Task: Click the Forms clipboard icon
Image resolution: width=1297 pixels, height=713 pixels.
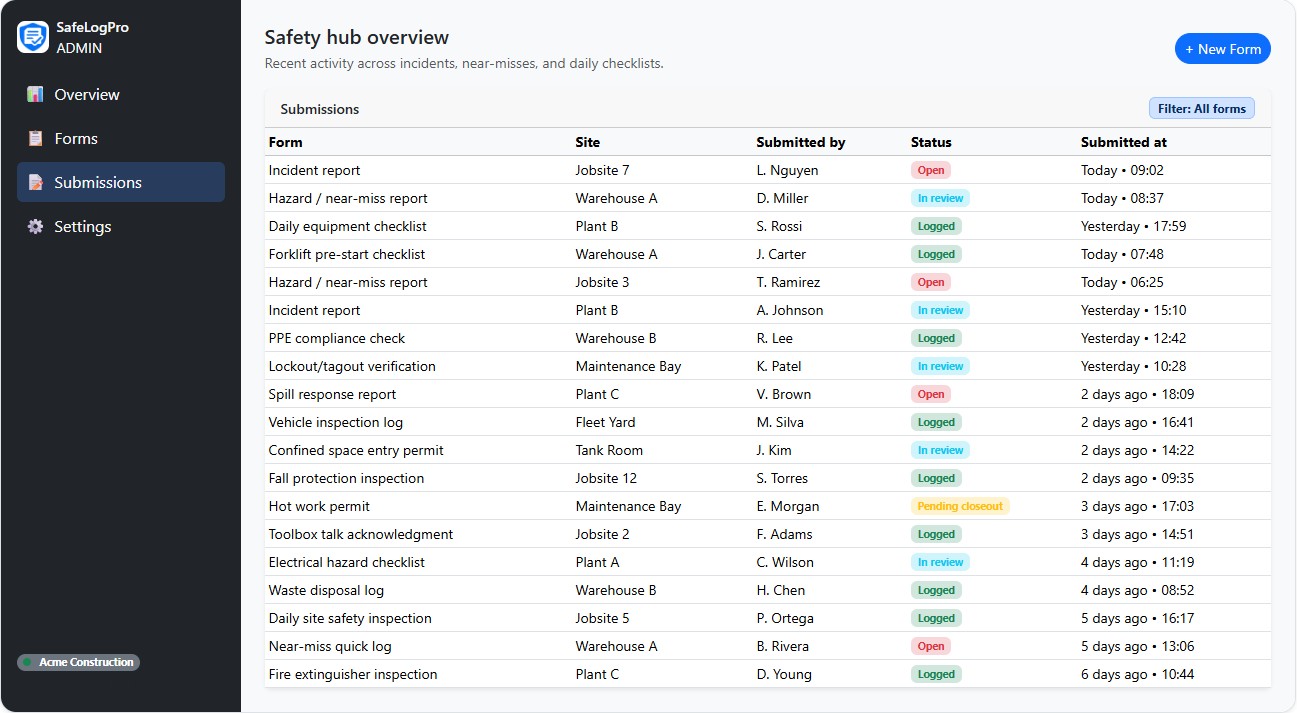Action: pyautogui.click(x=35, y=138)
